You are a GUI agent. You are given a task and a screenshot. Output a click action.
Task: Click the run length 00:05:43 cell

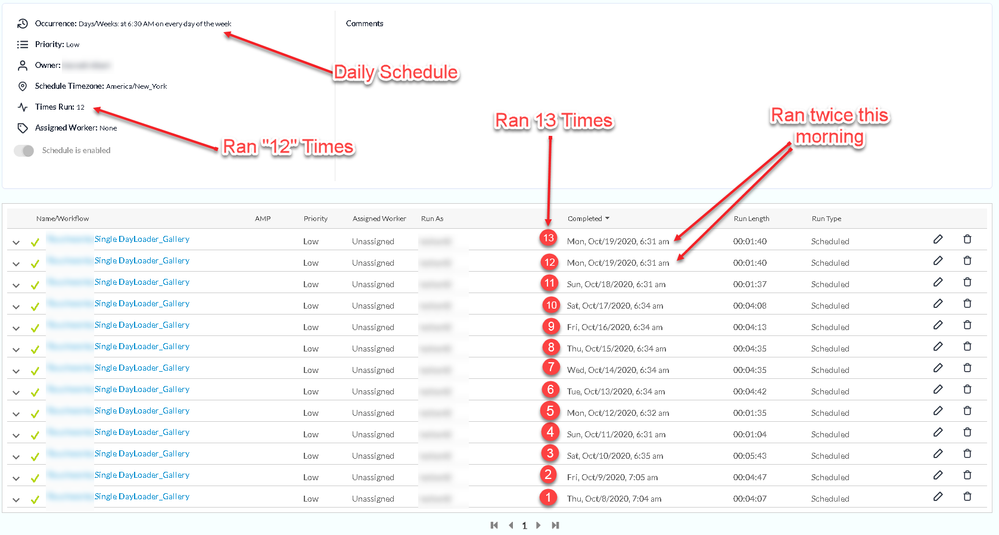[x=749, y=456]
